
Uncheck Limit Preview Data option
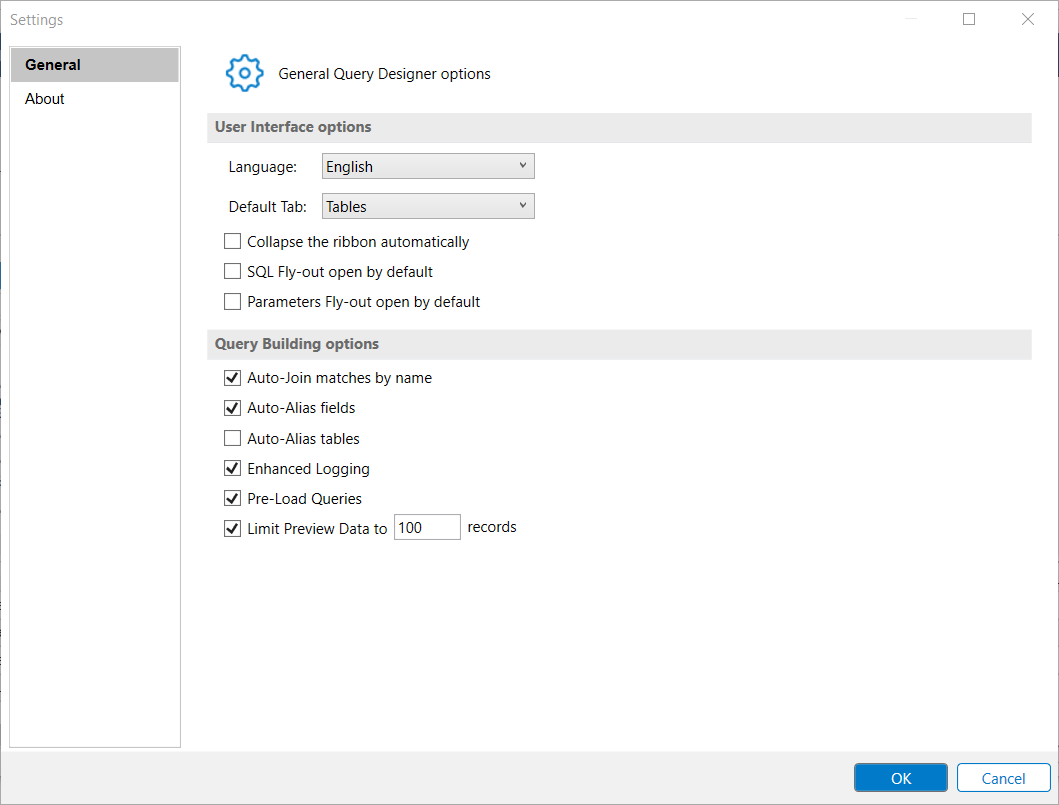point(232,528)
